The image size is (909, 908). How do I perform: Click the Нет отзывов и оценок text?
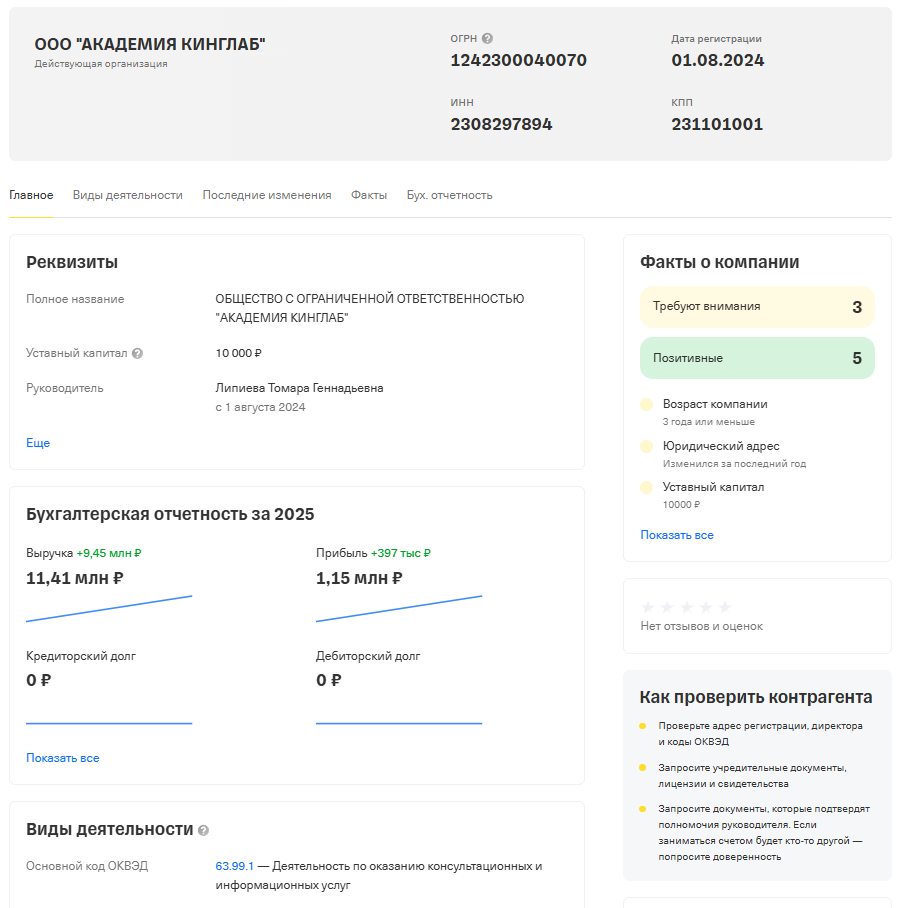click(x=701, y=626)
